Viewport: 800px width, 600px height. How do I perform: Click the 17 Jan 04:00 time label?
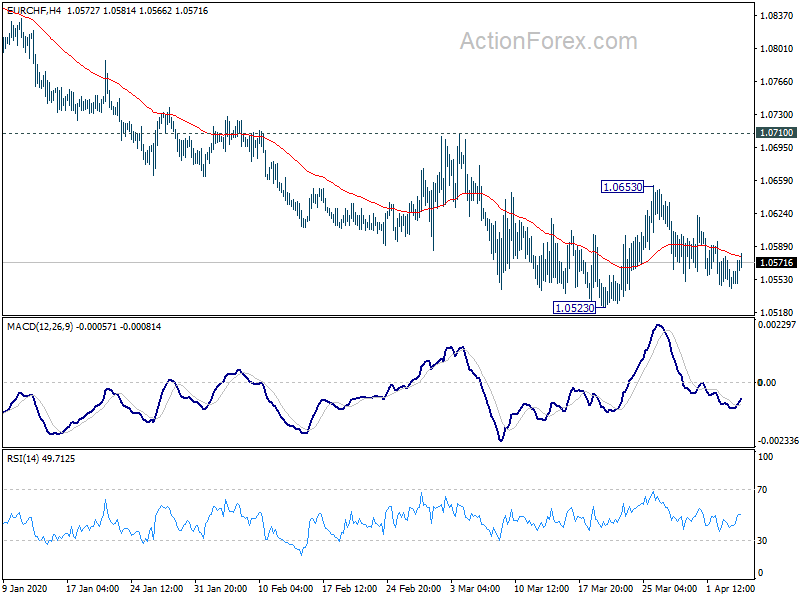[93, 589]
